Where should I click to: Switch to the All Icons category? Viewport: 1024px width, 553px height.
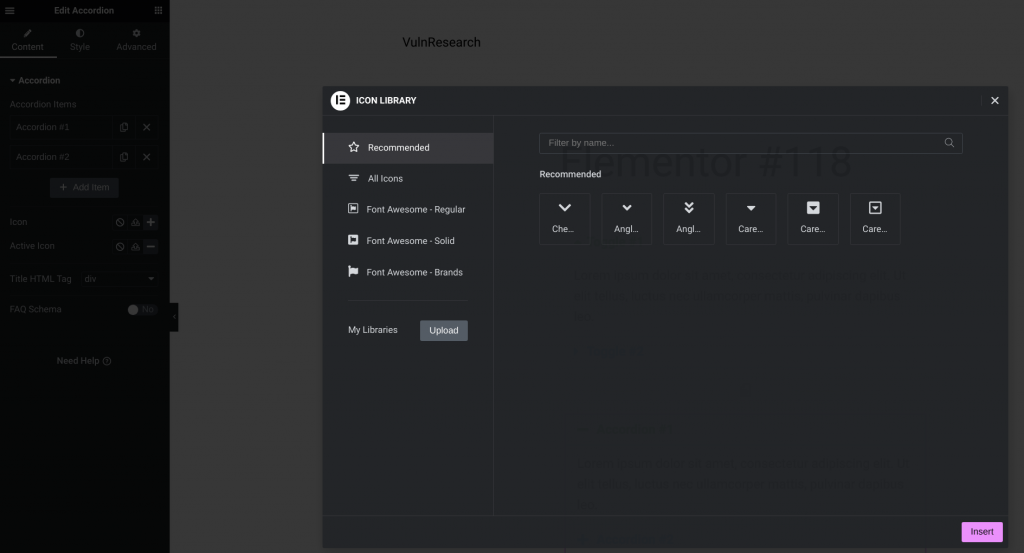tap(408, 178)
